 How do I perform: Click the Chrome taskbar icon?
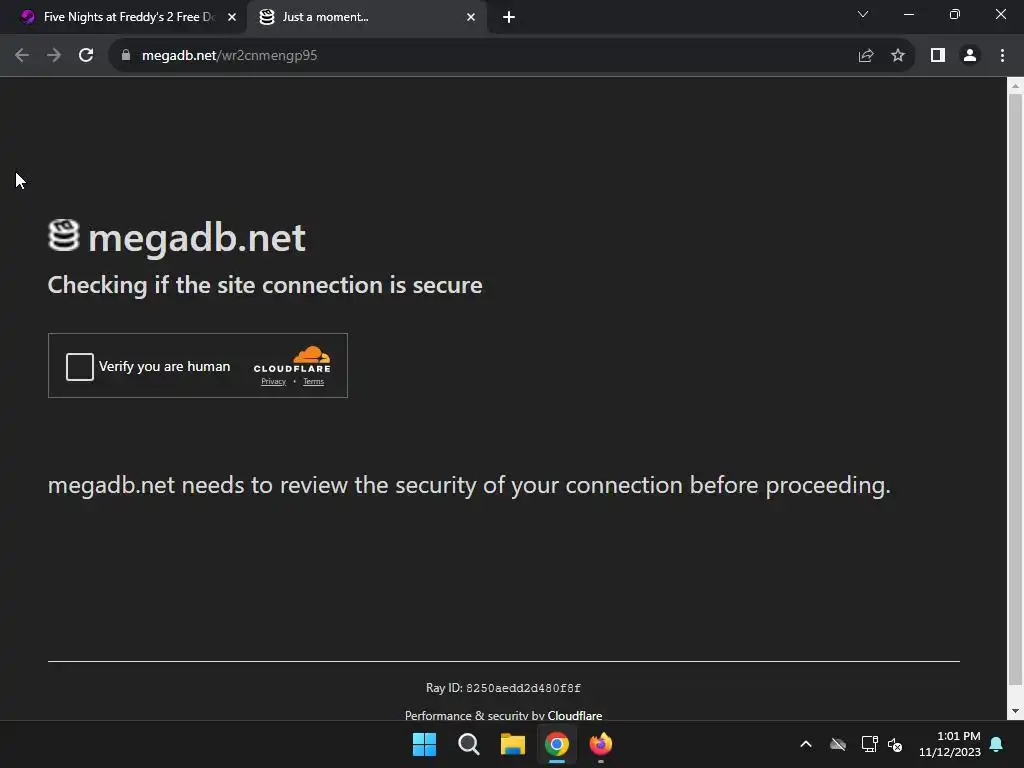(x=557, y=744)
